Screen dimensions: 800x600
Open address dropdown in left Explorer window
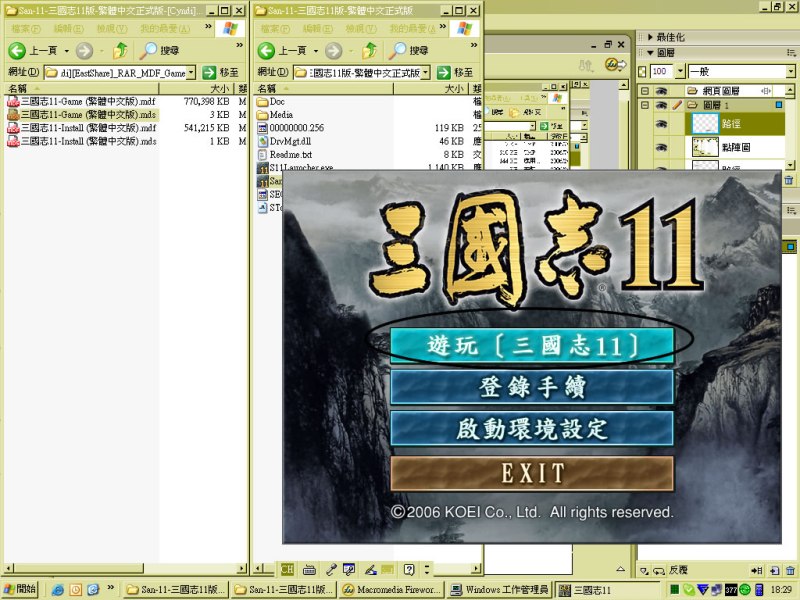191,73
